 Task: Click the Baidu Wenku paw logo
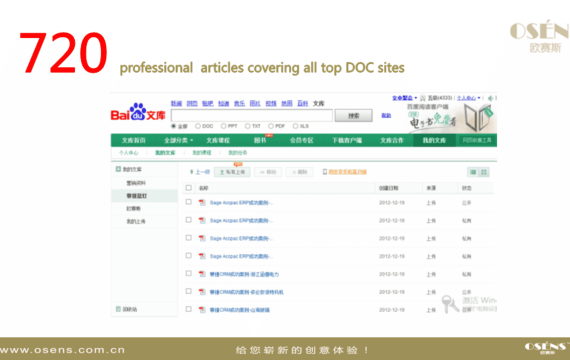(138, 111)
